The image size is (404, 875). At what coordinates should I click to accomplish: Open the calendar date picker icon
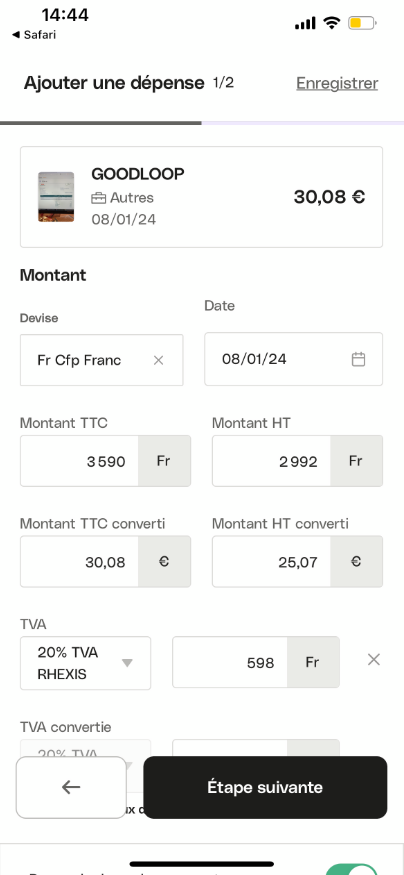[x=358, y=359]
